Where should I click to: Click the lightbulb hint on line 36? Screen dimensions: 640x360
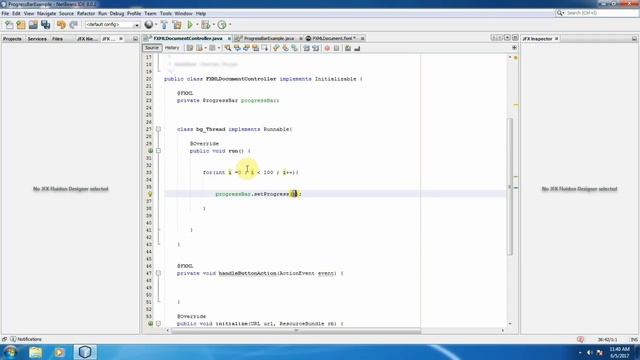click(150, 194)
